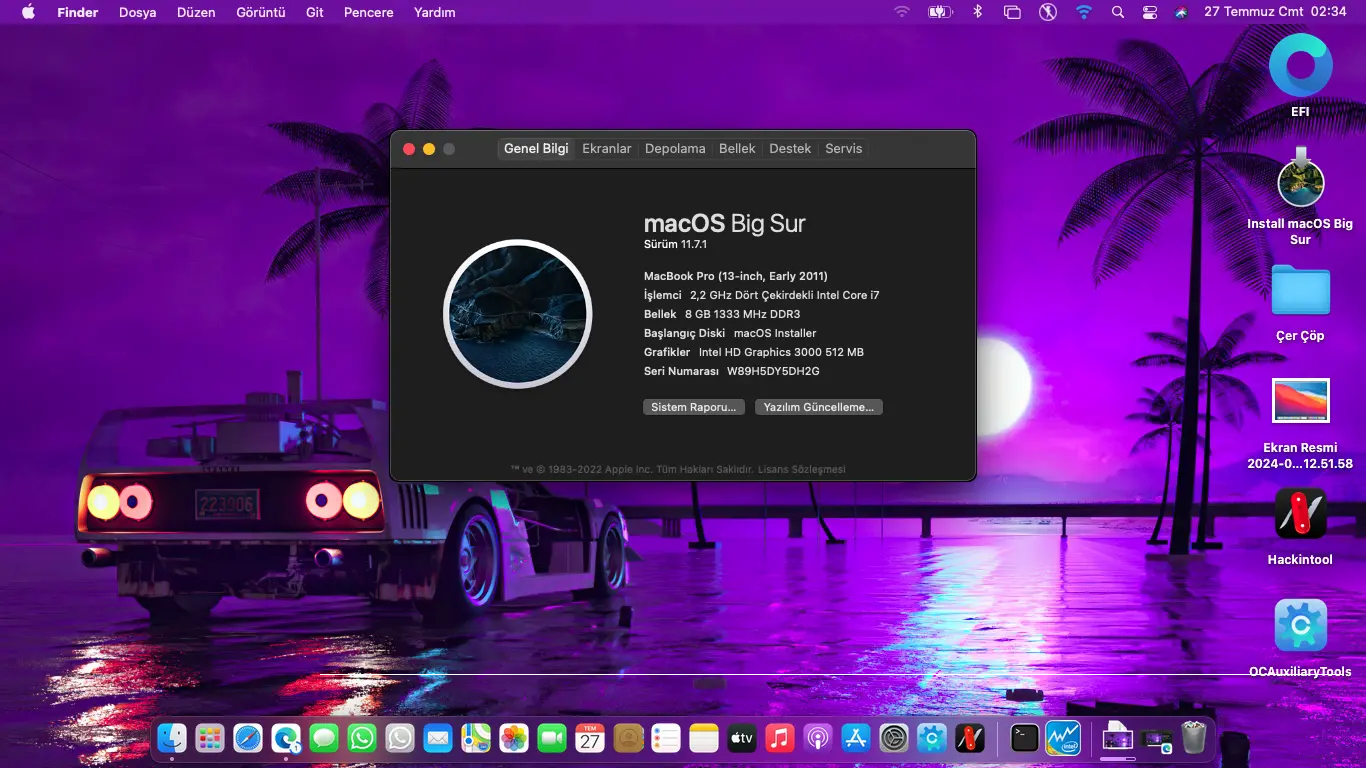Viewport: 1366px width, 768px height.
Task: Open the Görüntü menu
Action: (261, 12)
